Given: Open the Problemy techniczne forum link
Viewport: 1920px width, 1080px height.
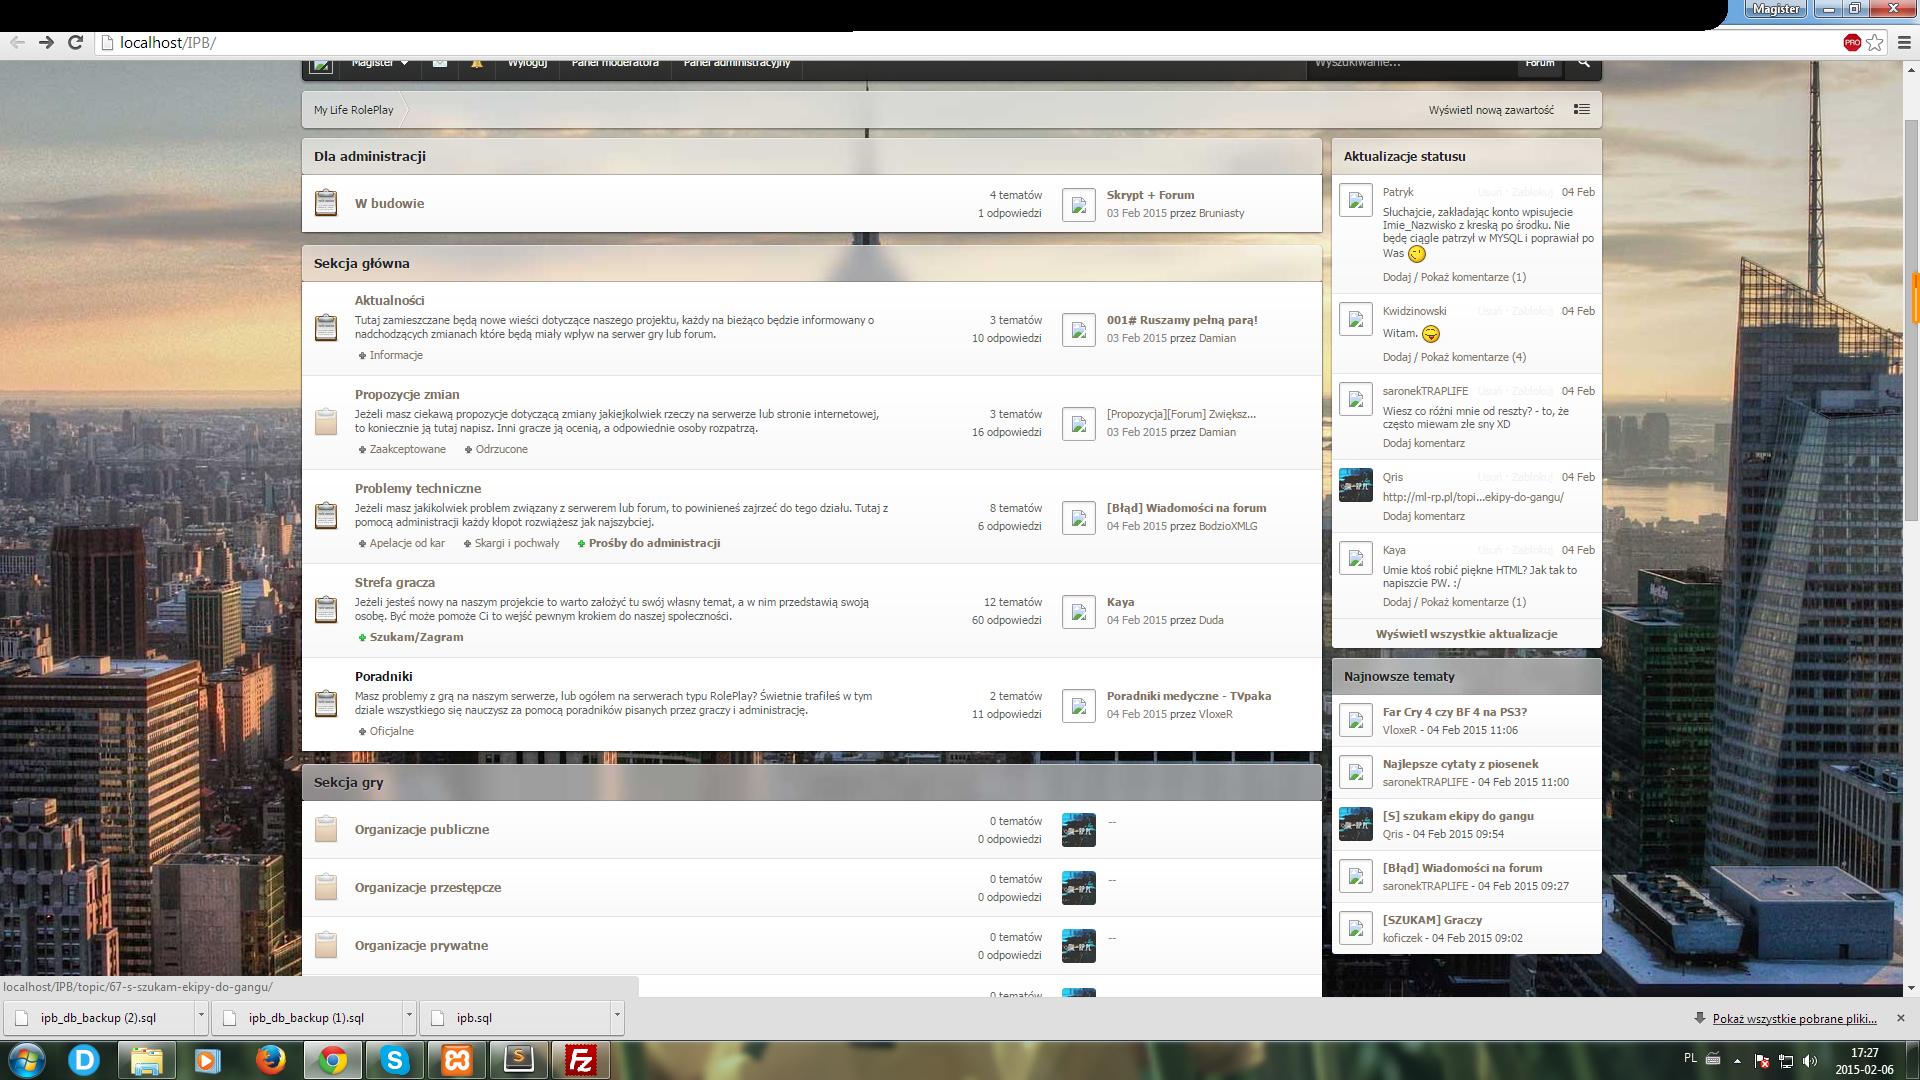Looking at the screenshot, I should 418,488.
